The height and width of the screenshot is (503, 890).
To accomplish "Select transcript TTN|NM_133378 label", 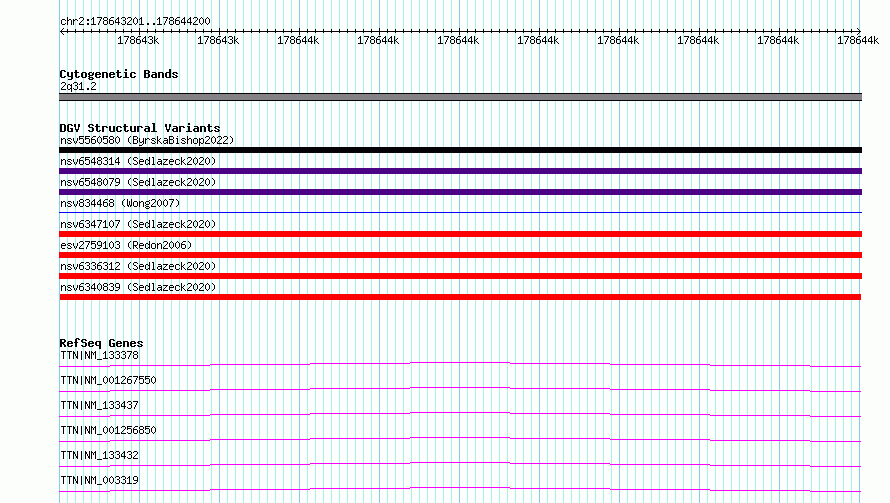I will click(99, 355).
